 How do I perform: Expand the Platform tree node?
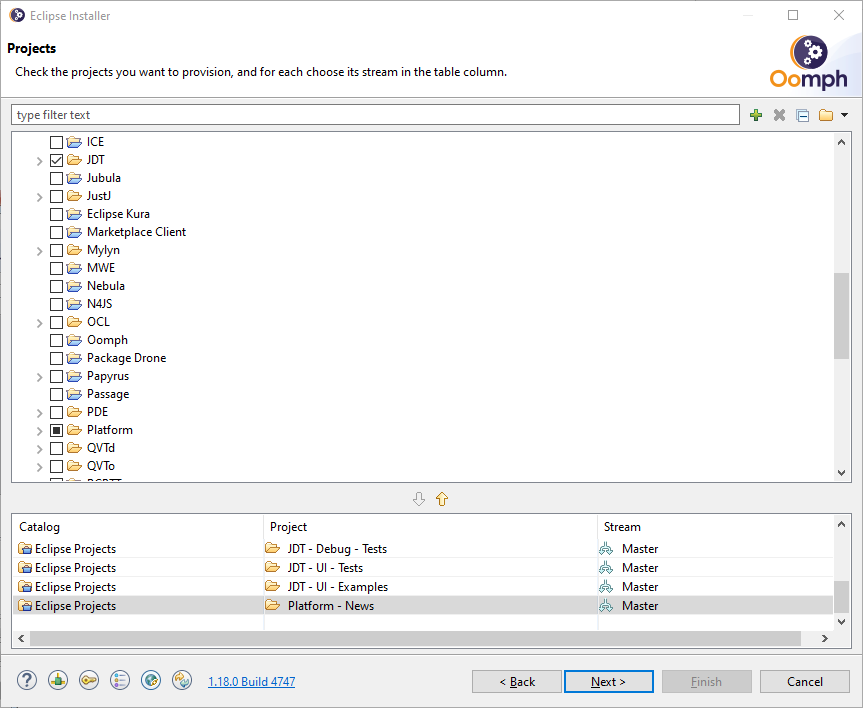39,431
